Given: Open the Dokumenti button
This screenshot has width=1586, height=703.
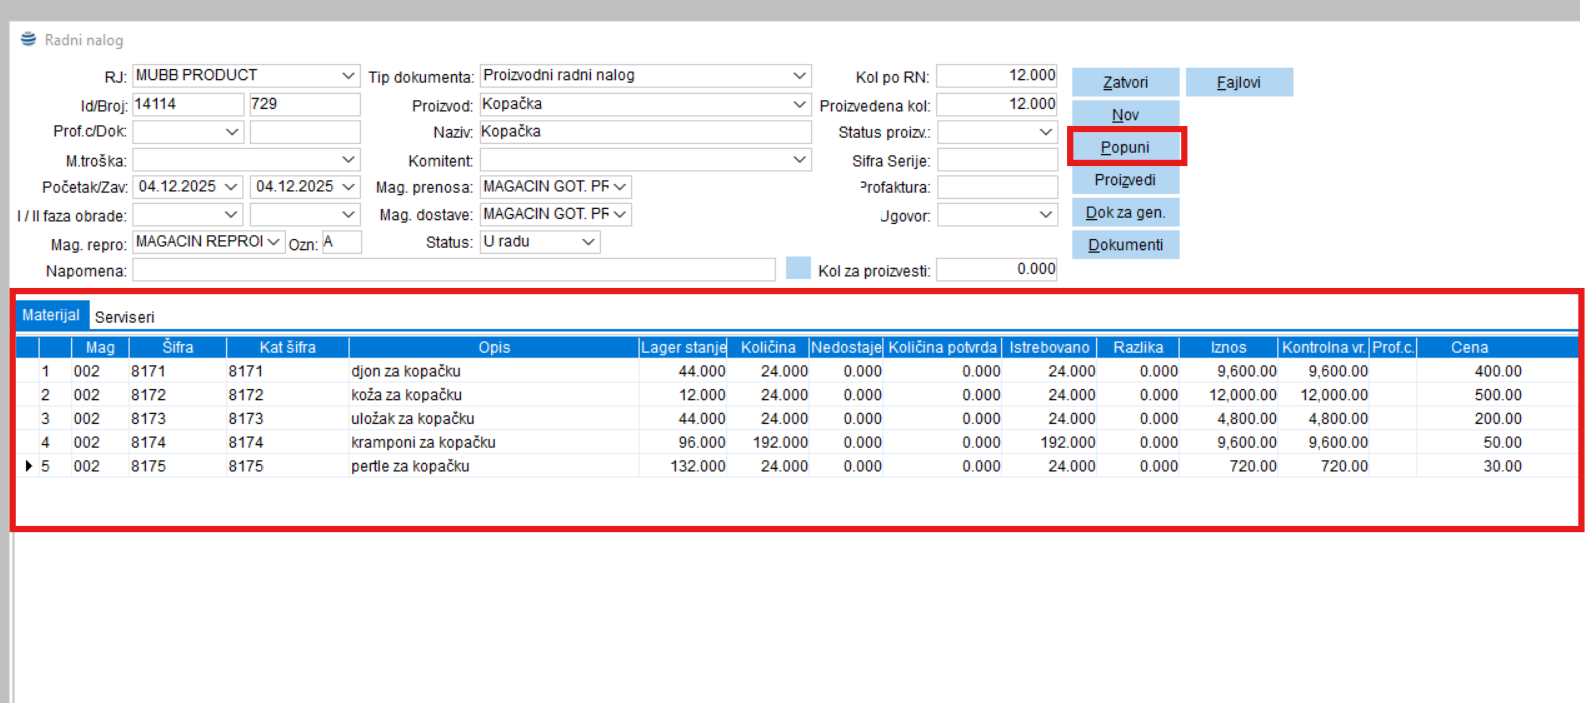Looking at the screenshot, I should click(x=1125, y=245).
